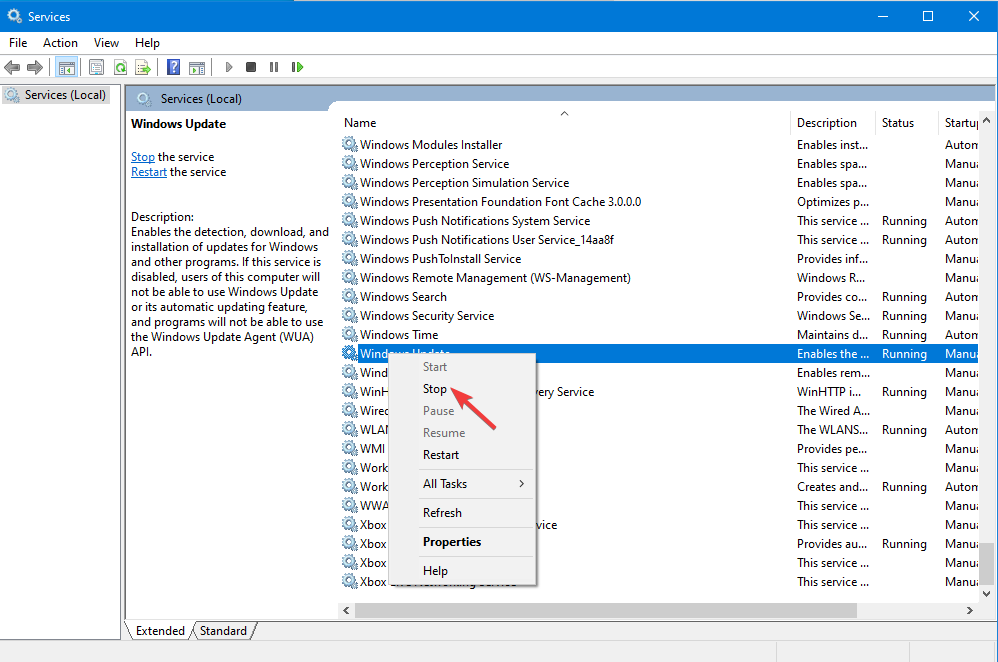
Task: Click 'WinHTTP i...' description cell
Action: point(829,391)
